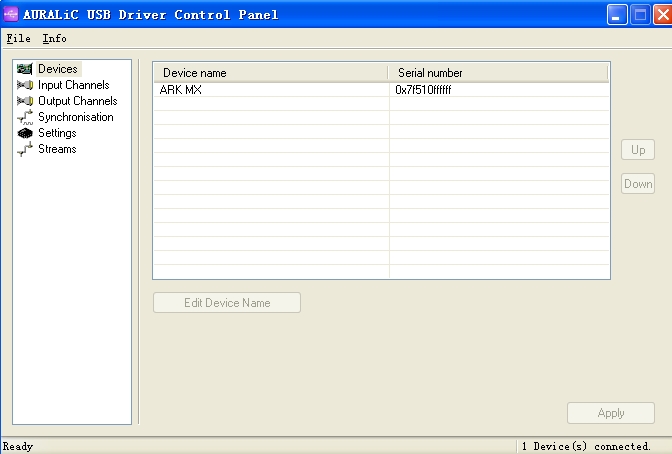
Task: Click the Devices sound card icon
Action: point(24,69)
